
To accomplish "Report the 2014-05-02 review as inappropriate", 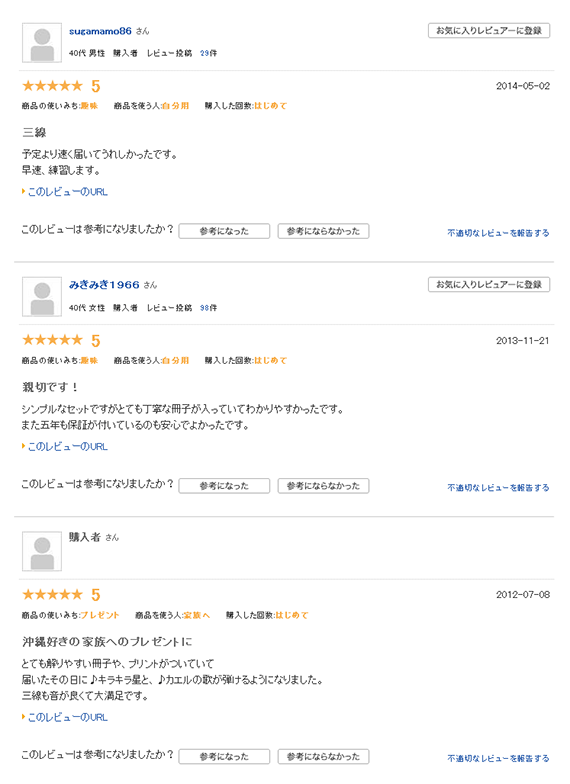I will (498, 233).
